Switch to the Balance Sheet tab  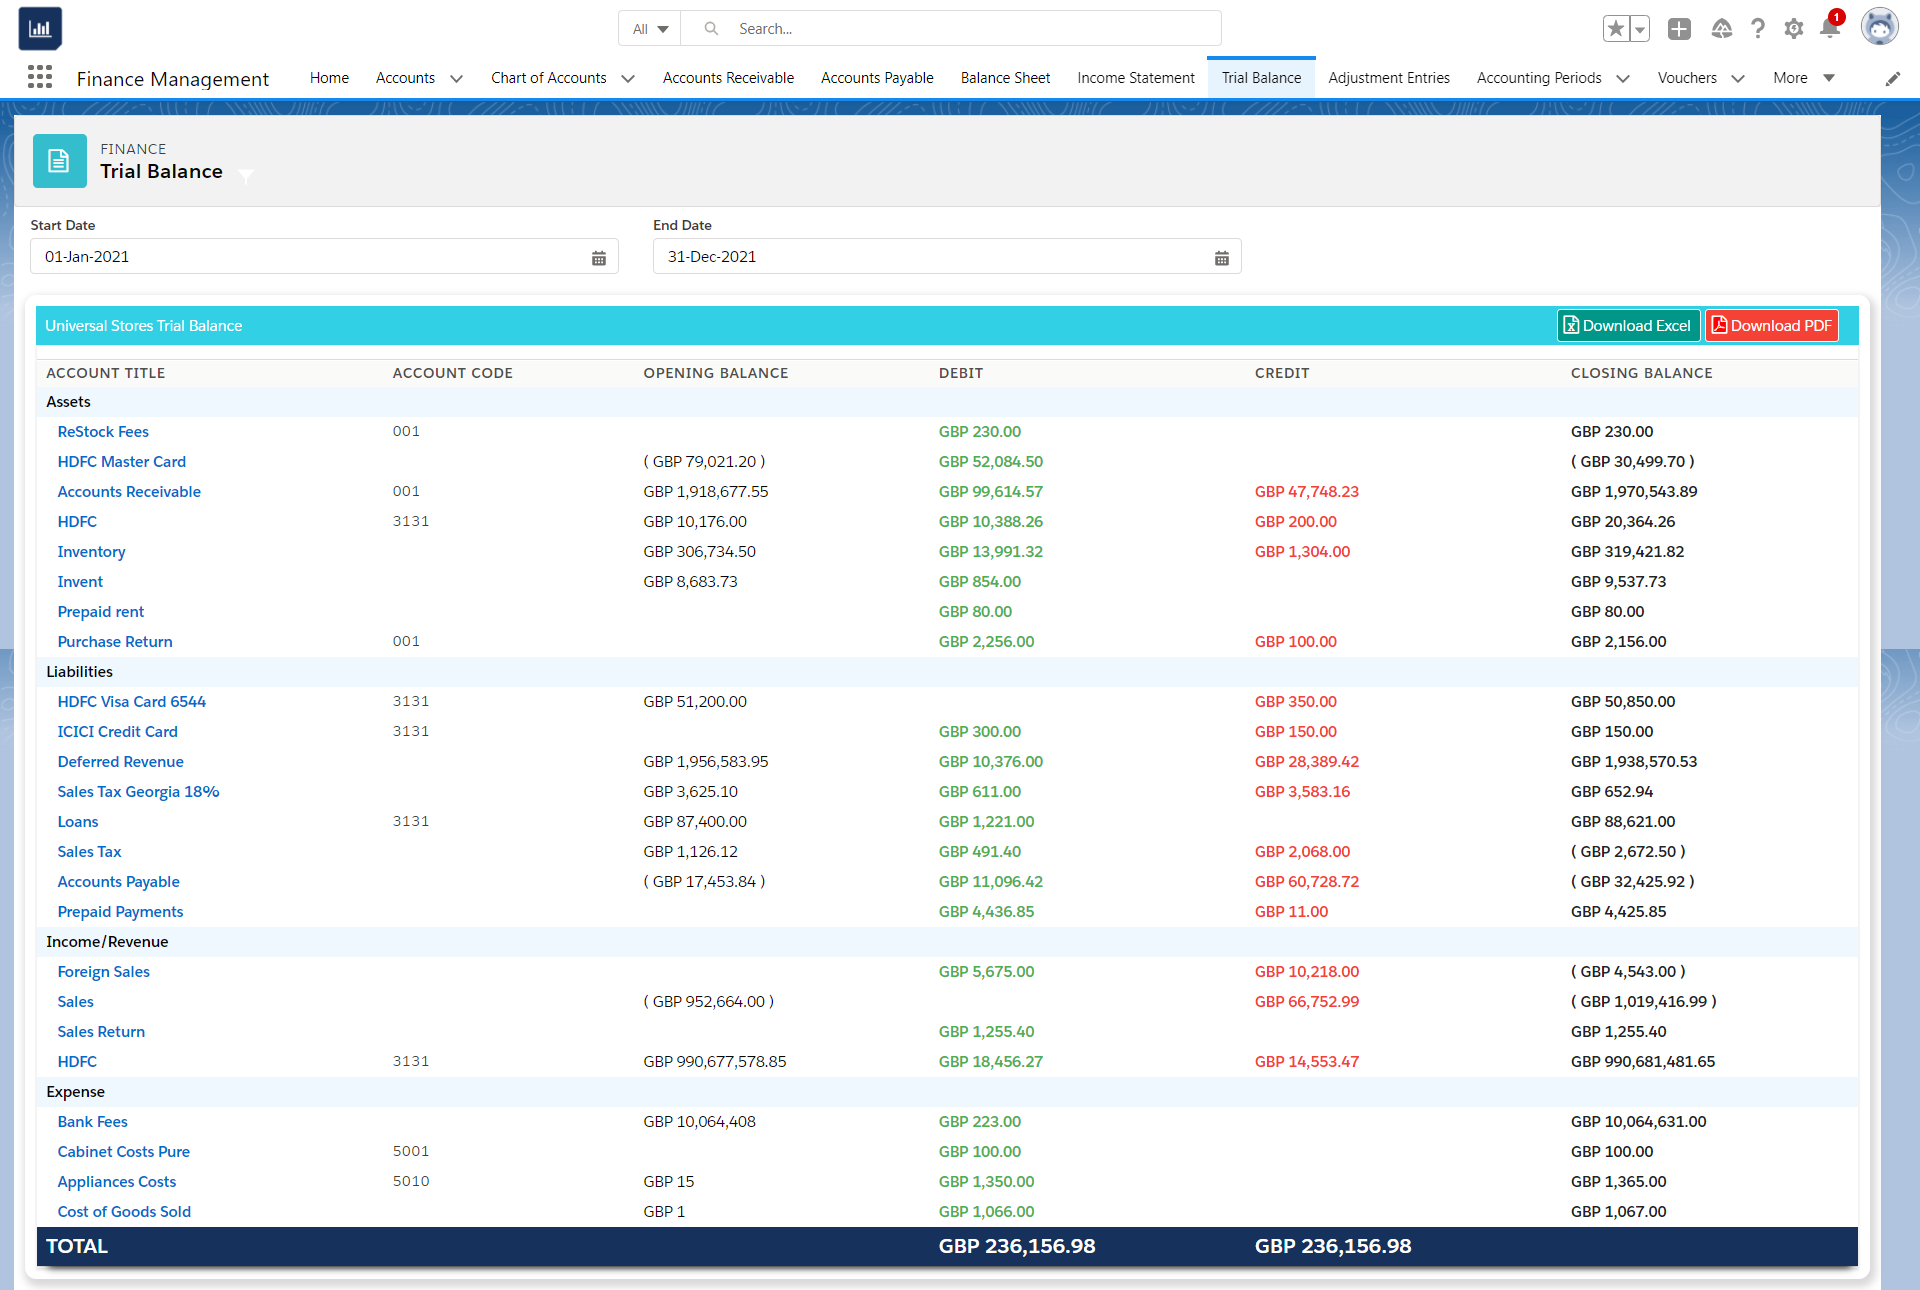[1005, 78]
